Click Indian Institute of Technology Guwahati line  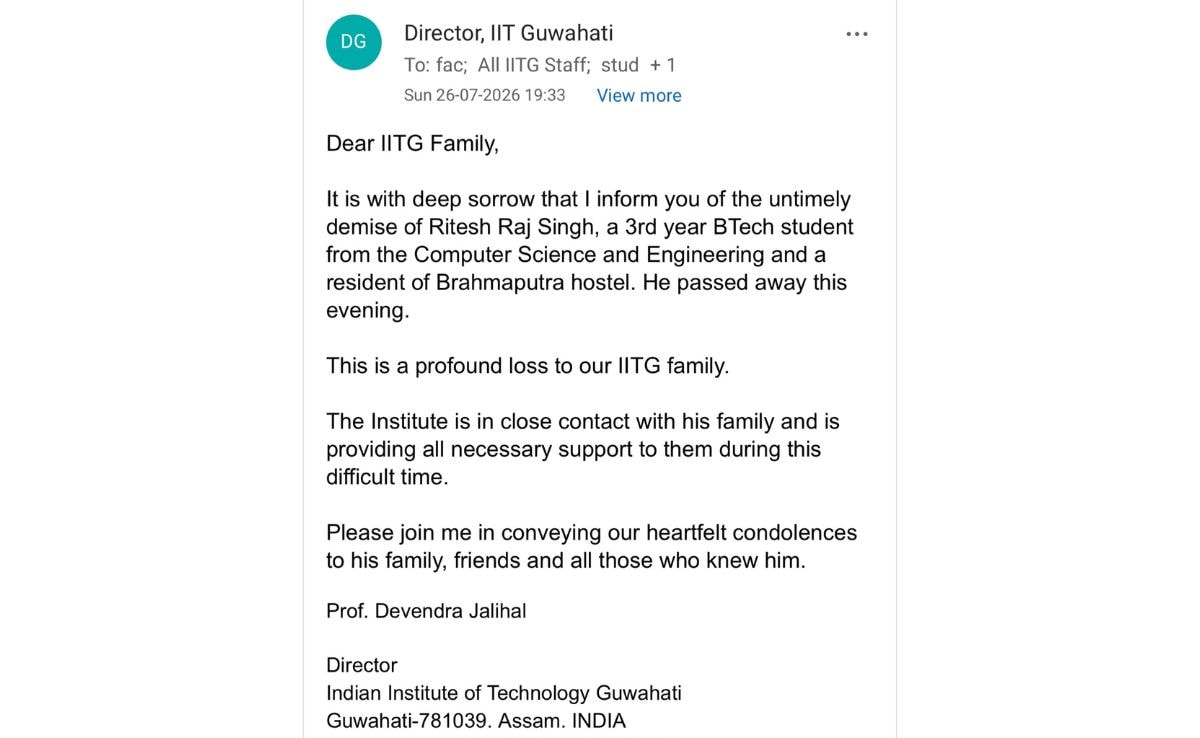(x=504, y=692)
